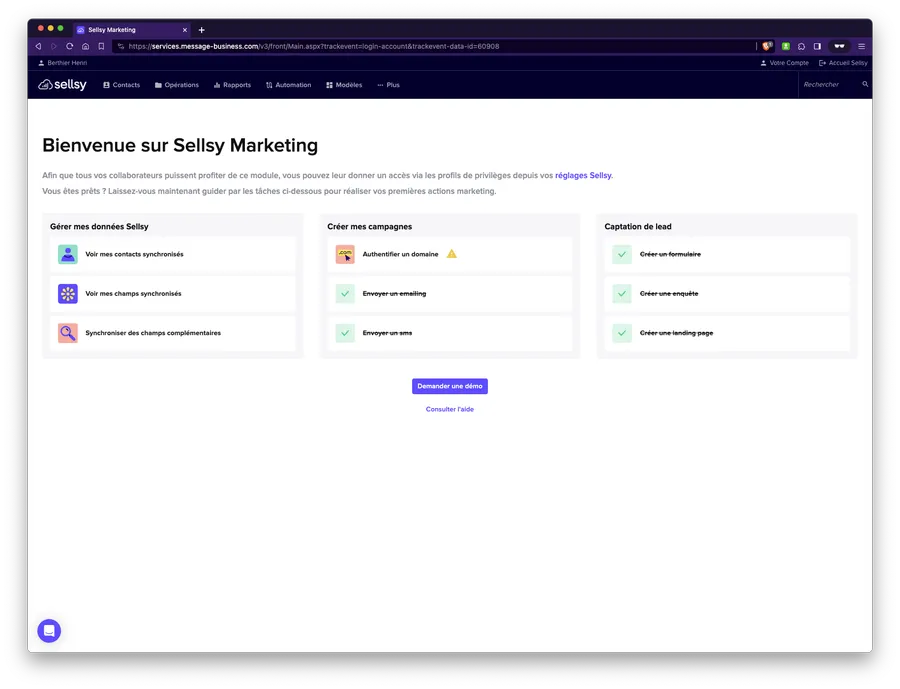Open the Contacts menu
900x689 pixels.
[121, 85]
